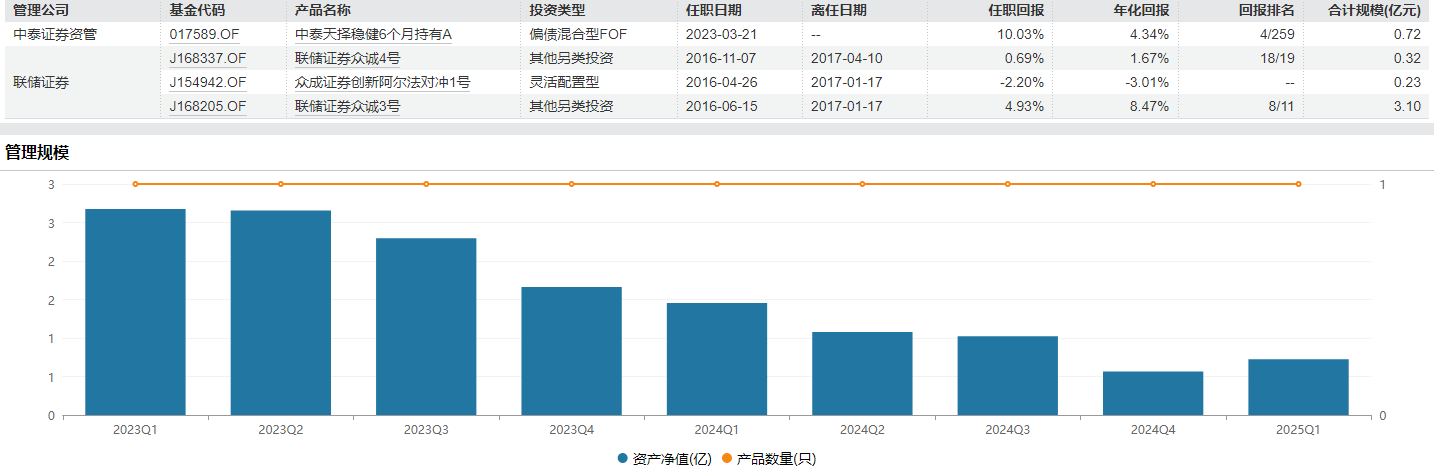Select the 2025Q1 asset bar
This screenshot has width=1434, height=470.
click(x=1298, y=387)
